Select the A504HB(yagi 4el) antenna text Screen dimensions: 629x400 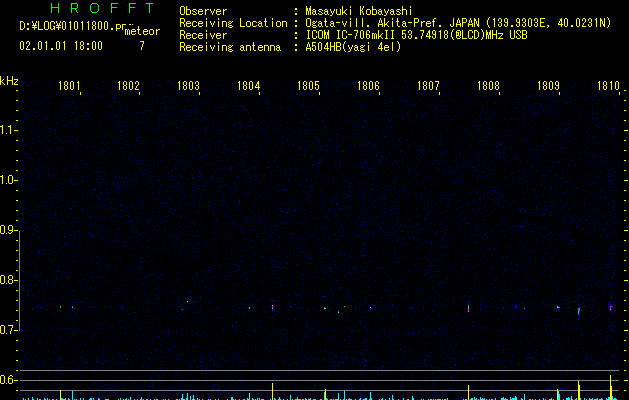353,47
